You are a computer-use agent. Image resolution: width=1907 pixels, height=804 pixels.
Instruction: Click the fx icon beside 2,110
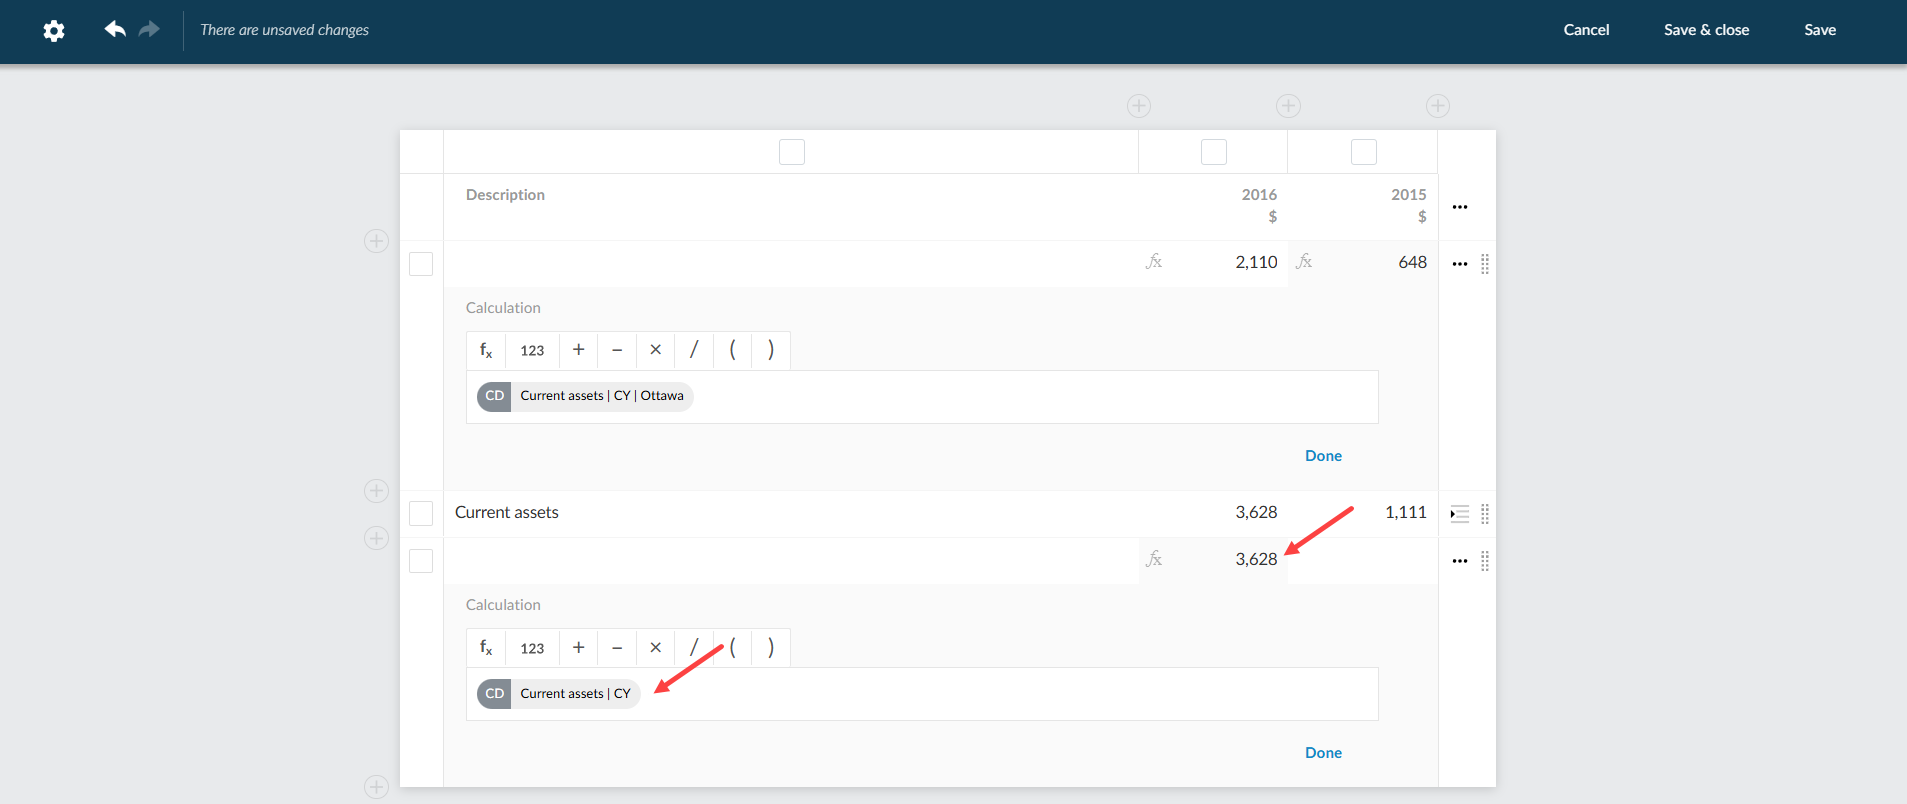coord(1154,262)
